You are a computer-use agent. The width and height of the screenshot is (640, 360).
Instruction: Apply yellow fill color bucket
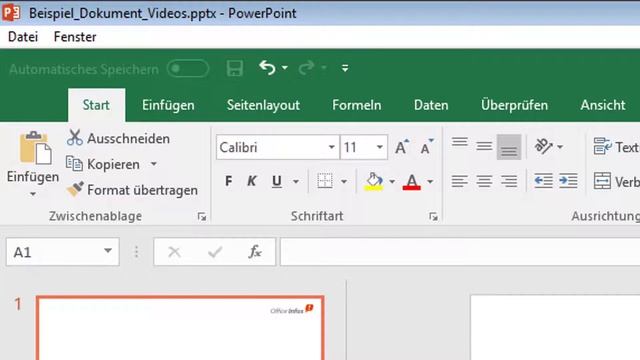point(373,181)
